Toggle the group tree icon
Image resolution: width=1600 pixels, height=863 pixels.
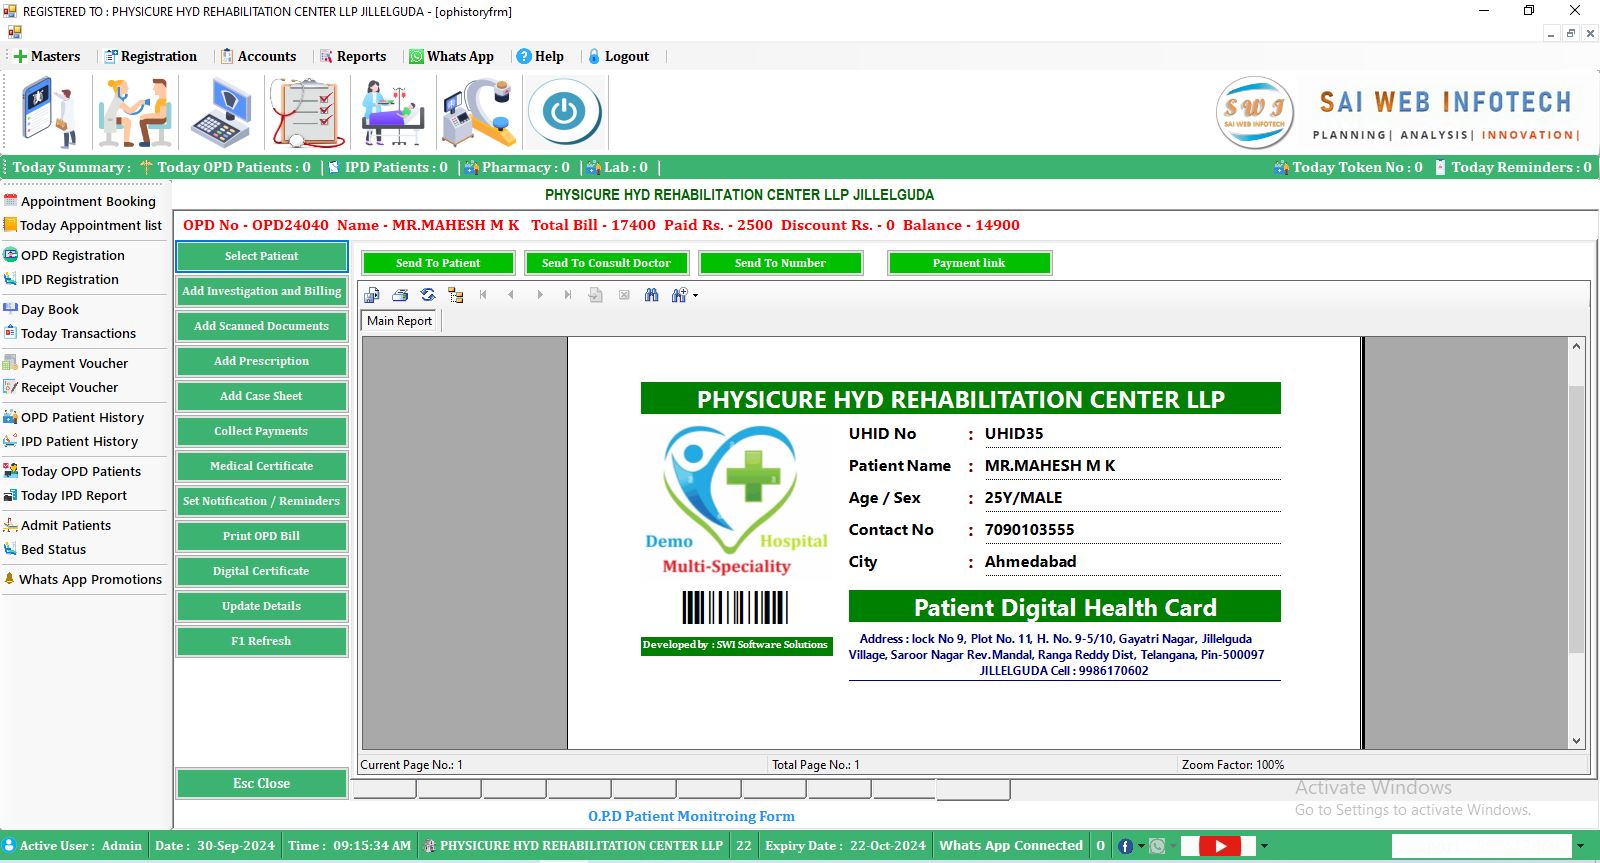456,295
